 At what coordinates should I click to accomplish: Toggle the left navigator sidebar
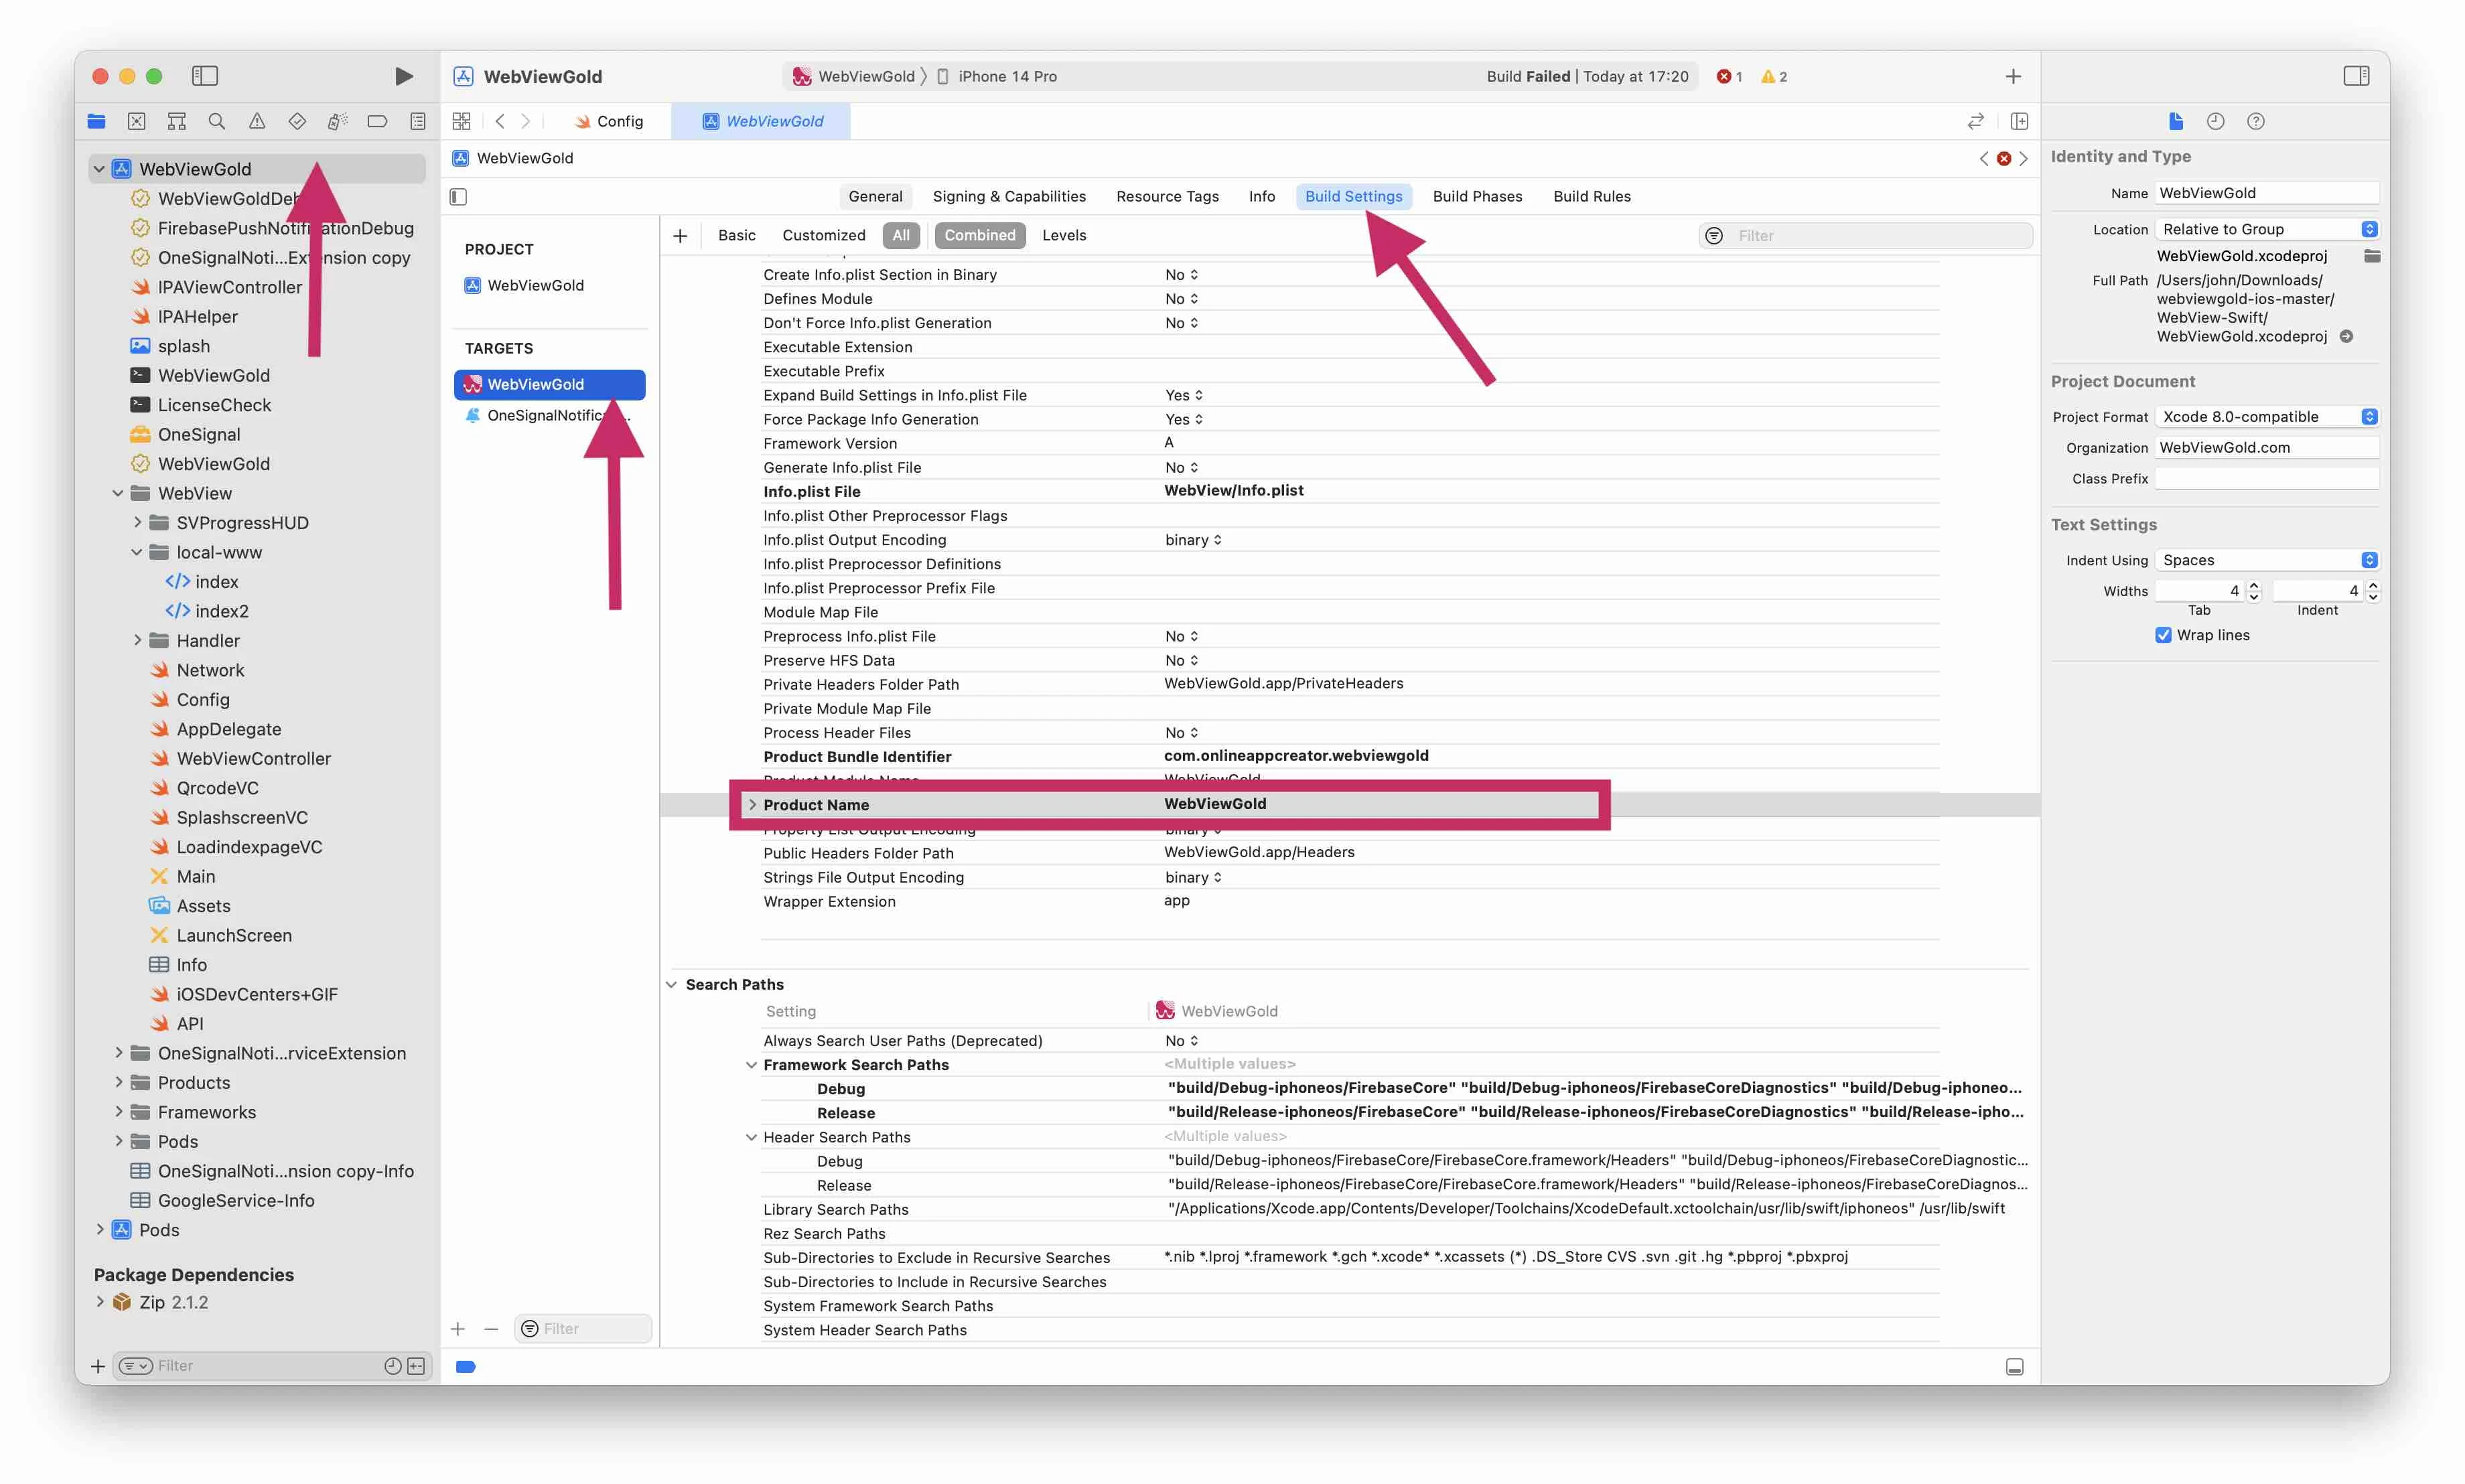click(205, 76)
